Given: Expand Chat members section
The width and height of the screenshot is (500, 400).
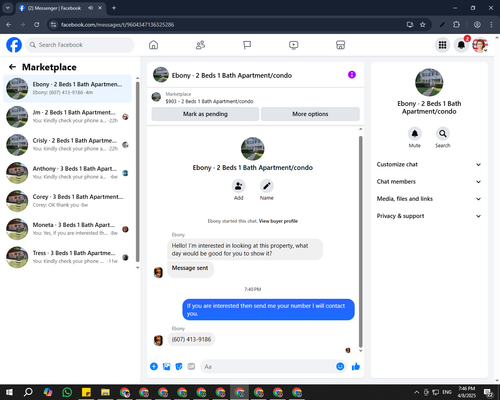Looking at the screenshot, I should click(429, 182).
